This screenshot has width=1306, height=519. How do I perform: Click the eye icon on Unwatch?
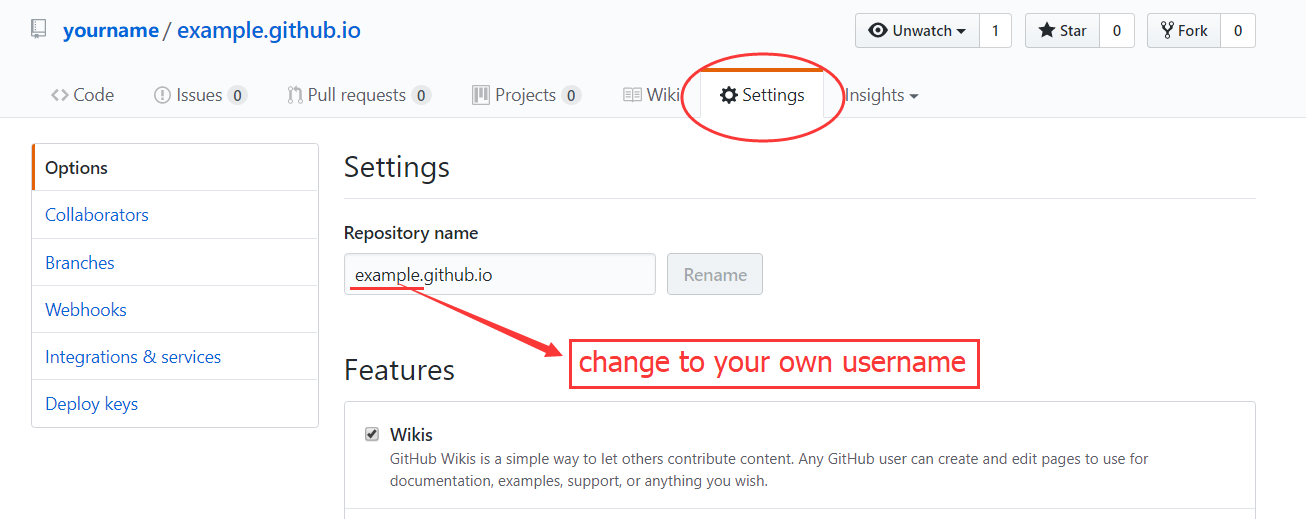pos(878,30)
